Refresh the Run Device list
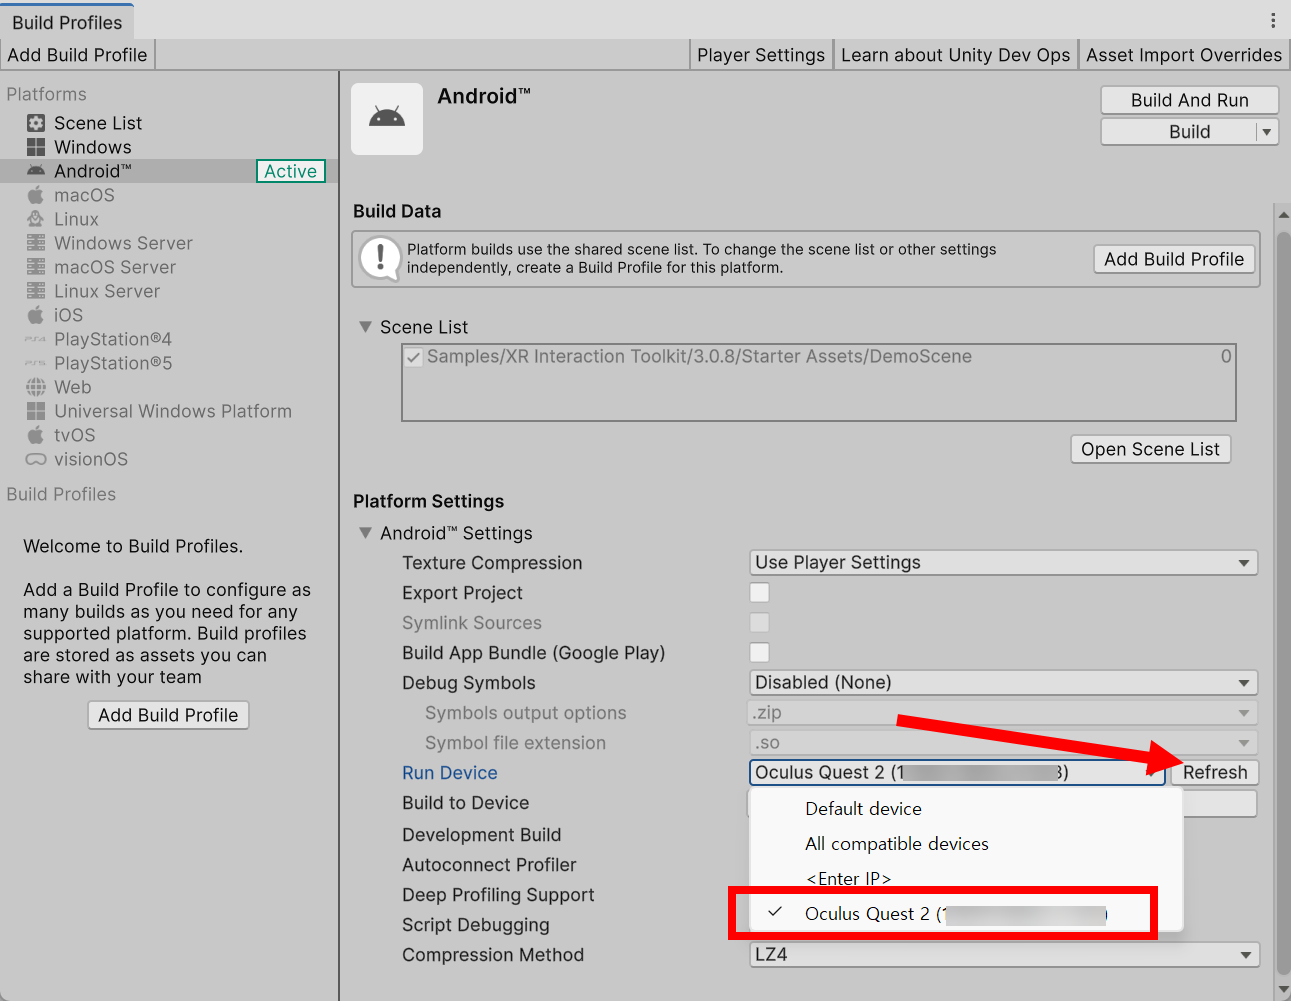This screenshot has height=1001, width=1291. pyautogui.click(x=1215, y=772)
